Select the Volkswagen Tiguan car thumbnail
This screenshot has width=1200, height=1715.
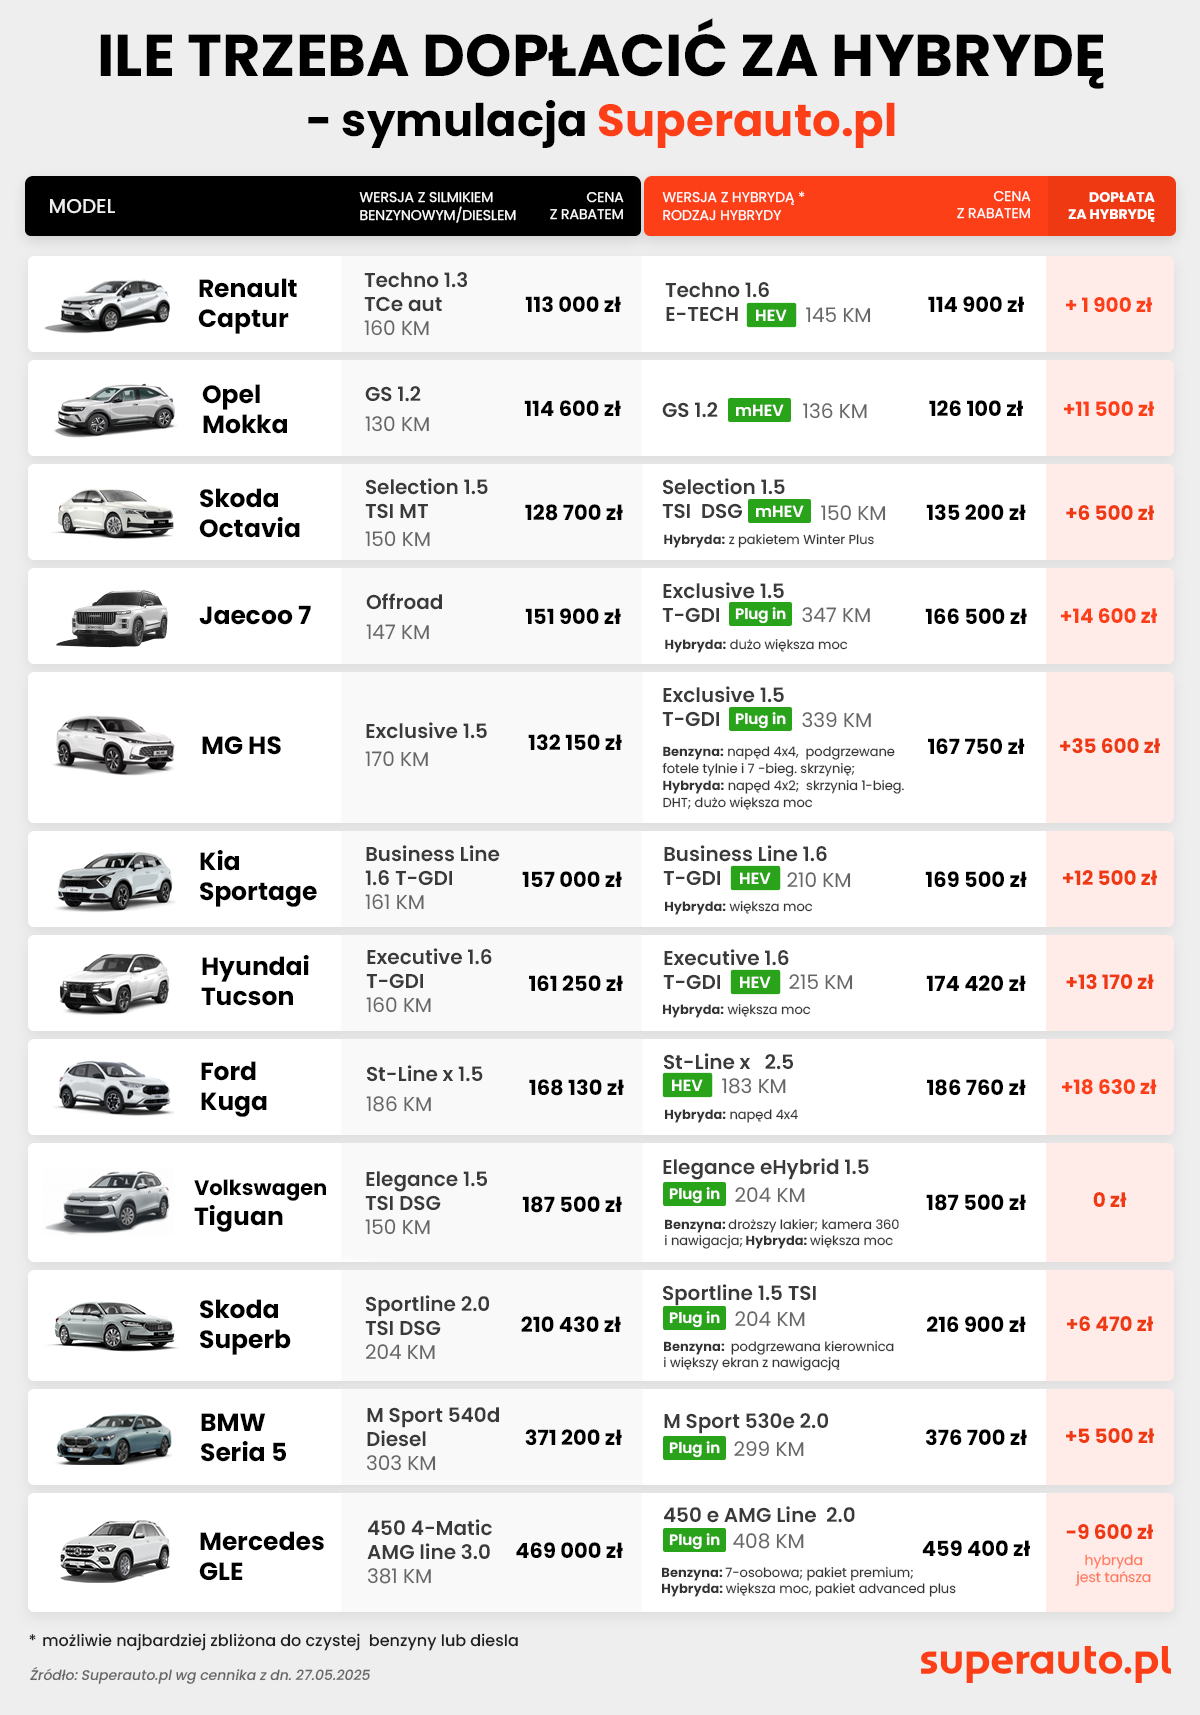pos(110,1201)
